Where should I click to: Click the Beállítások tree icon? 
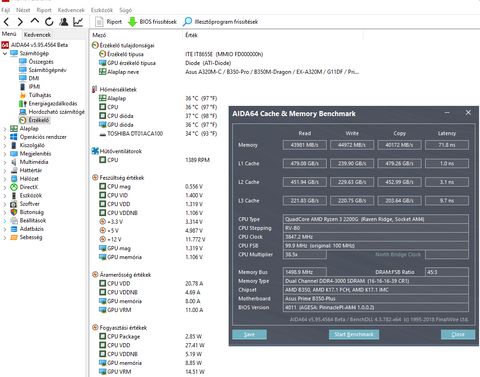tap(14, 220)
